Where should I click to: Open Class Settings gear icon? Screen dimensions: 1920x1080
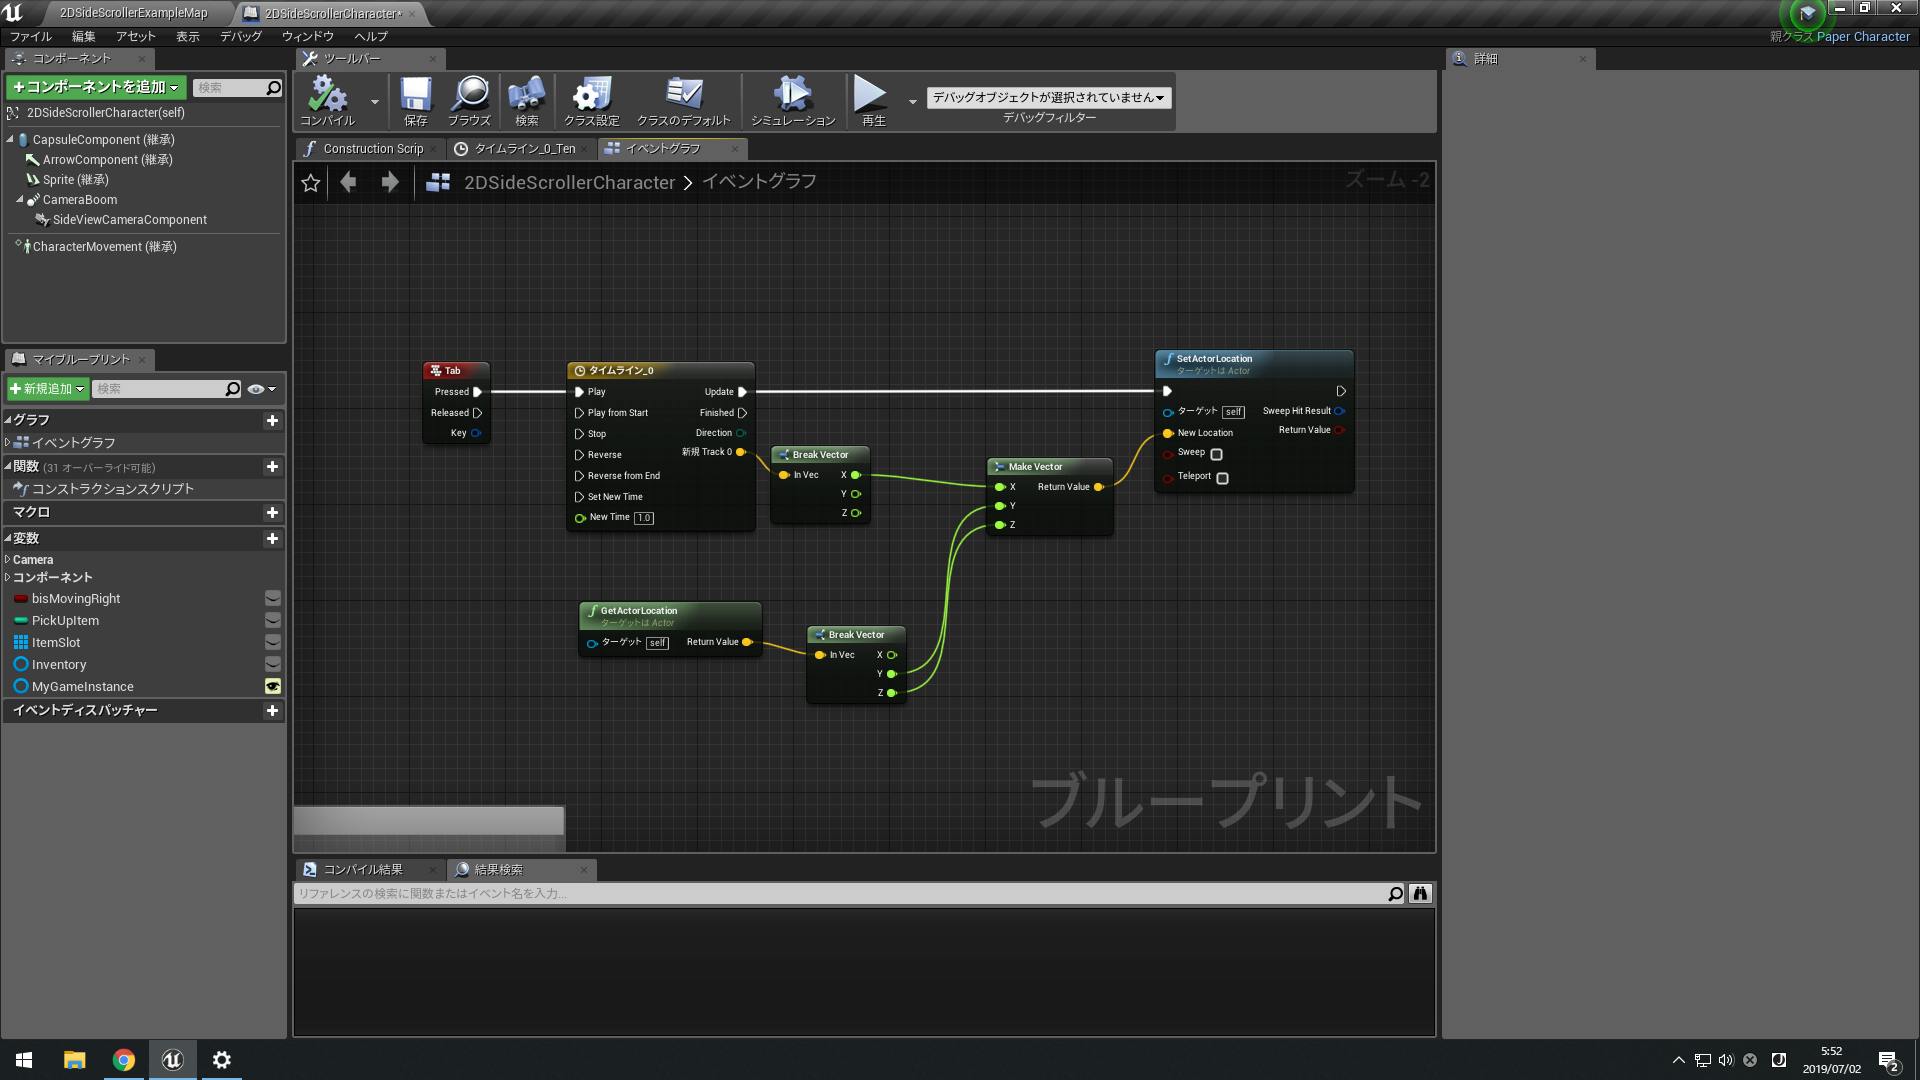pyautogui.click(x=591, y=96)
